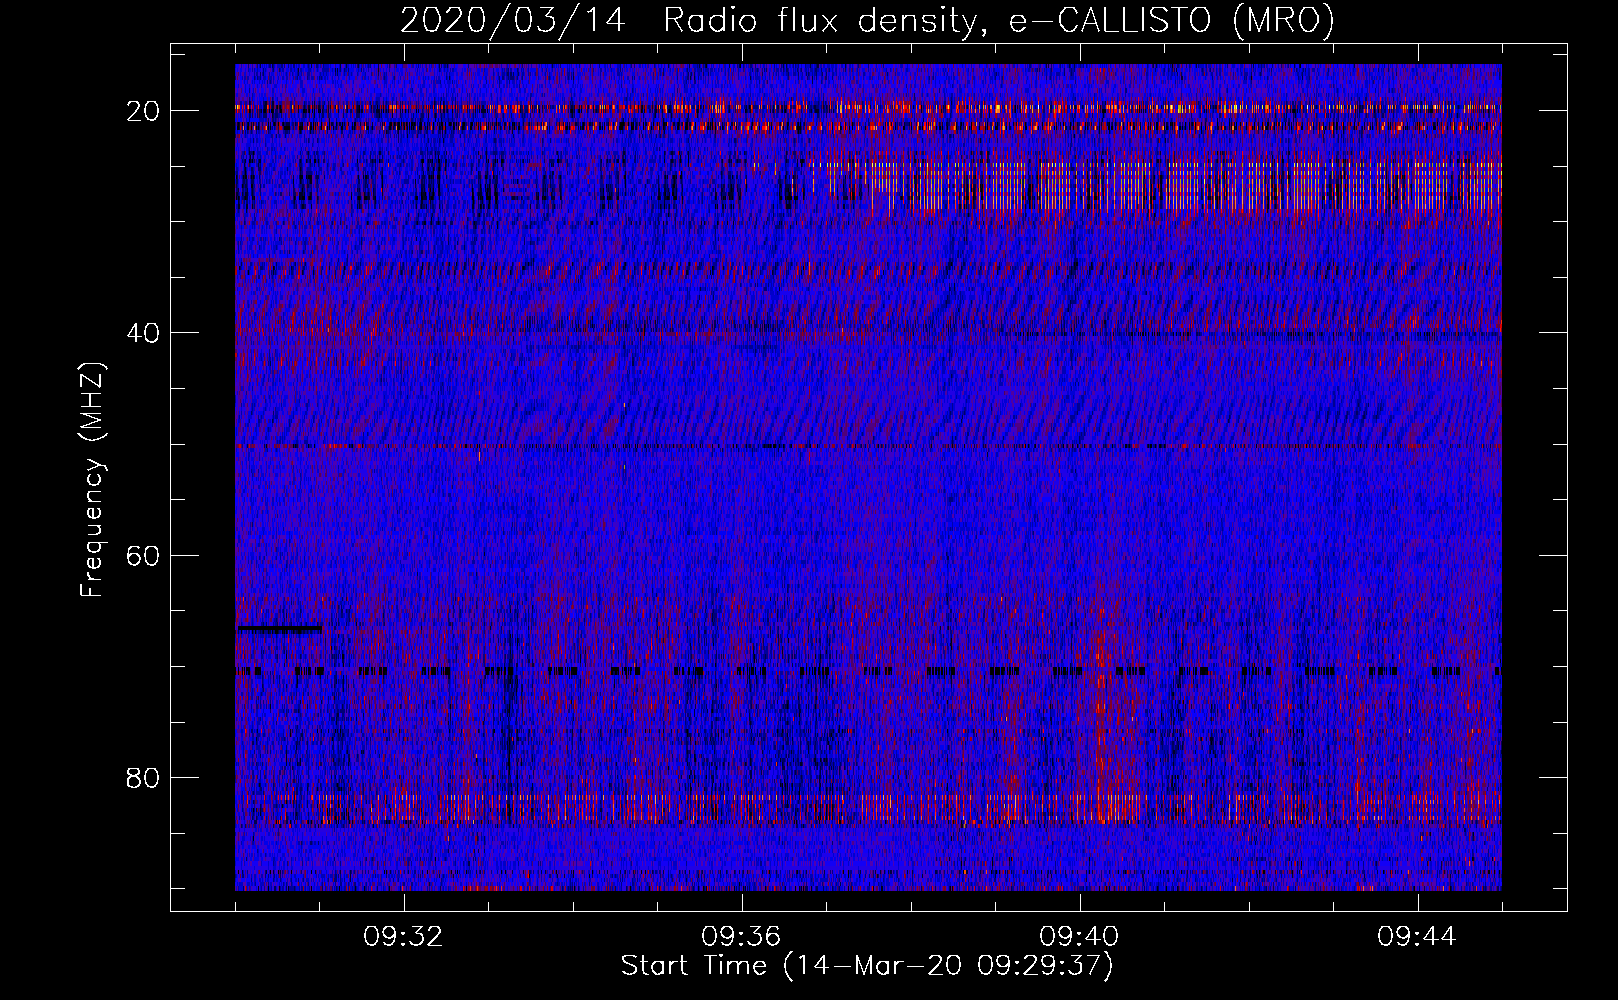
Task: Click the short black horizontal bar near 67 MHz
Action: coord(279,629)
